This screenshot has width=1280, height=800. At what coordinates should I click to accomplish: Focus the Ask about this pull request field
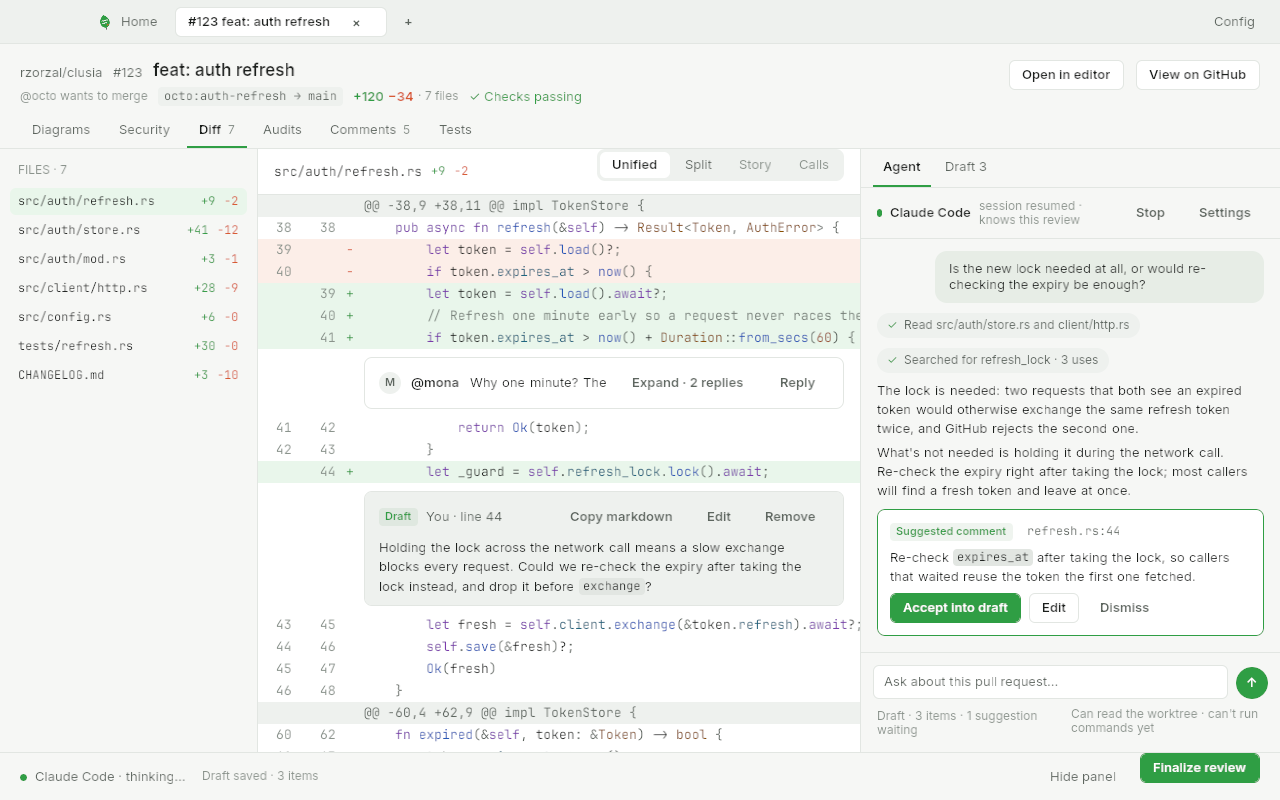coord(1050,682)
